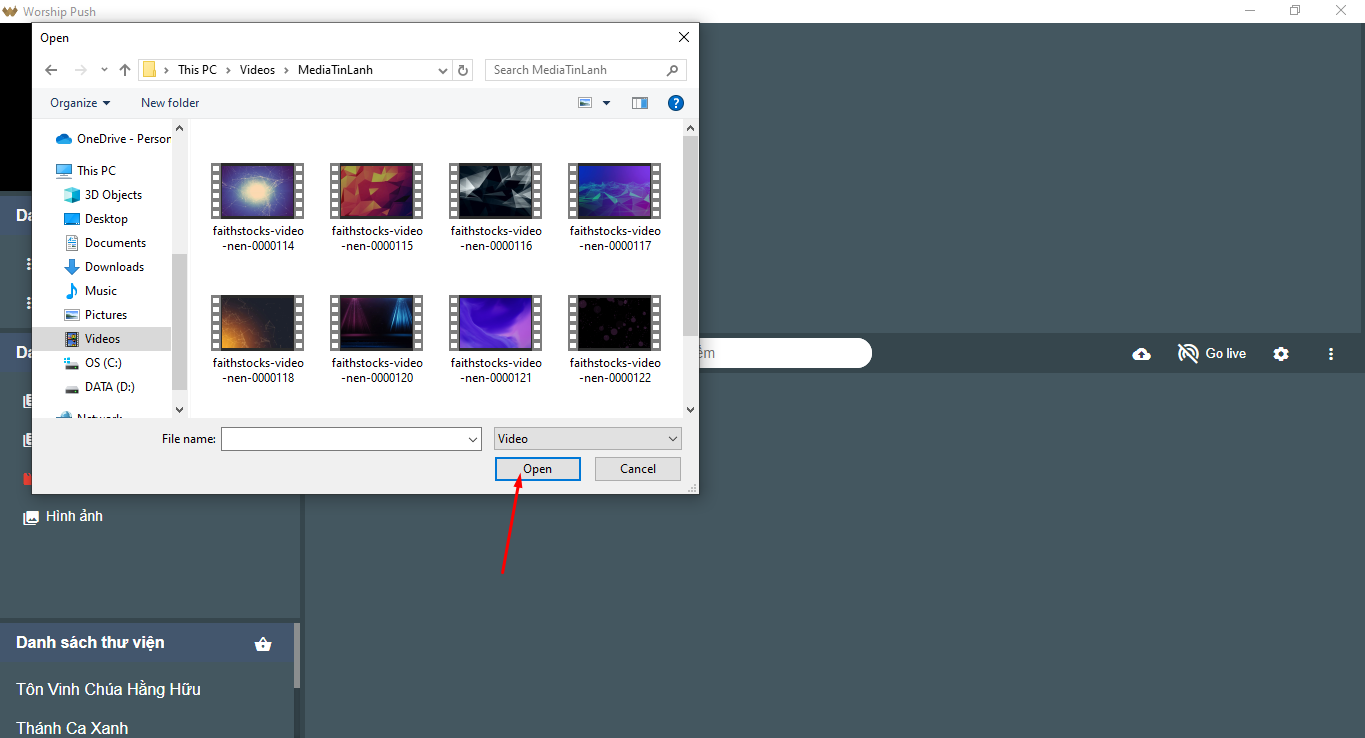The height and width of the screenshot is (738, 1365).
Task: Click cloud upload icon in Worship Push
Action: [1141, 354]
